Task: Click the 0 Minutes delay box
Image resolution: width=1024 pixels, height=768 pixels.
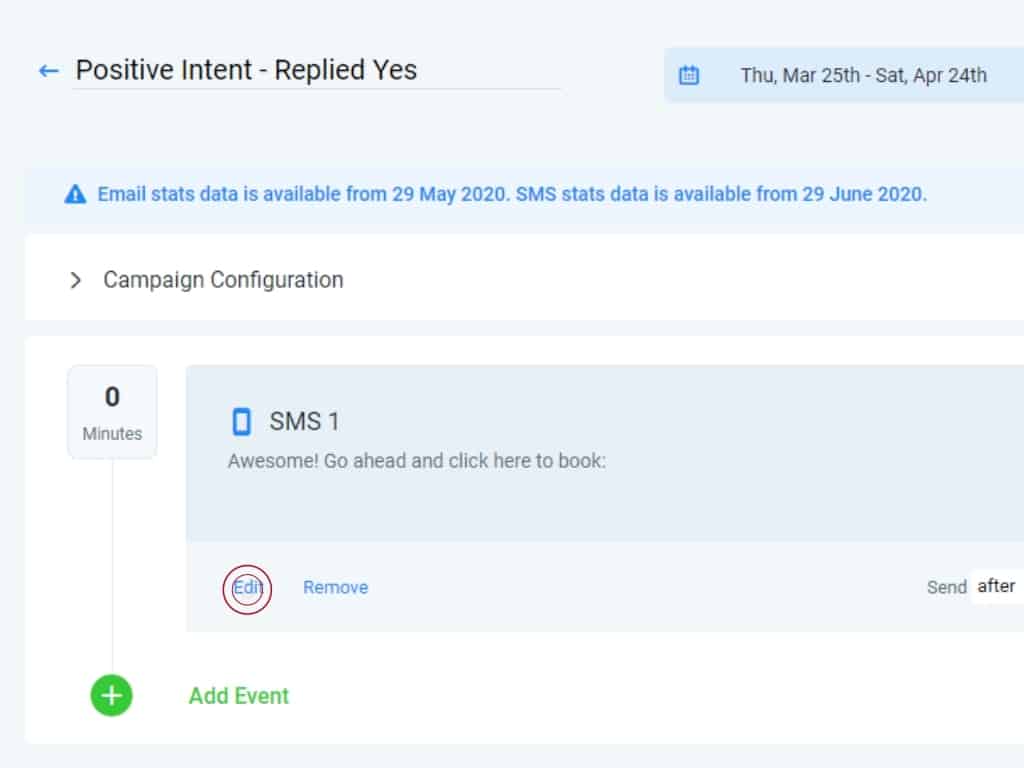Action: 112,412
